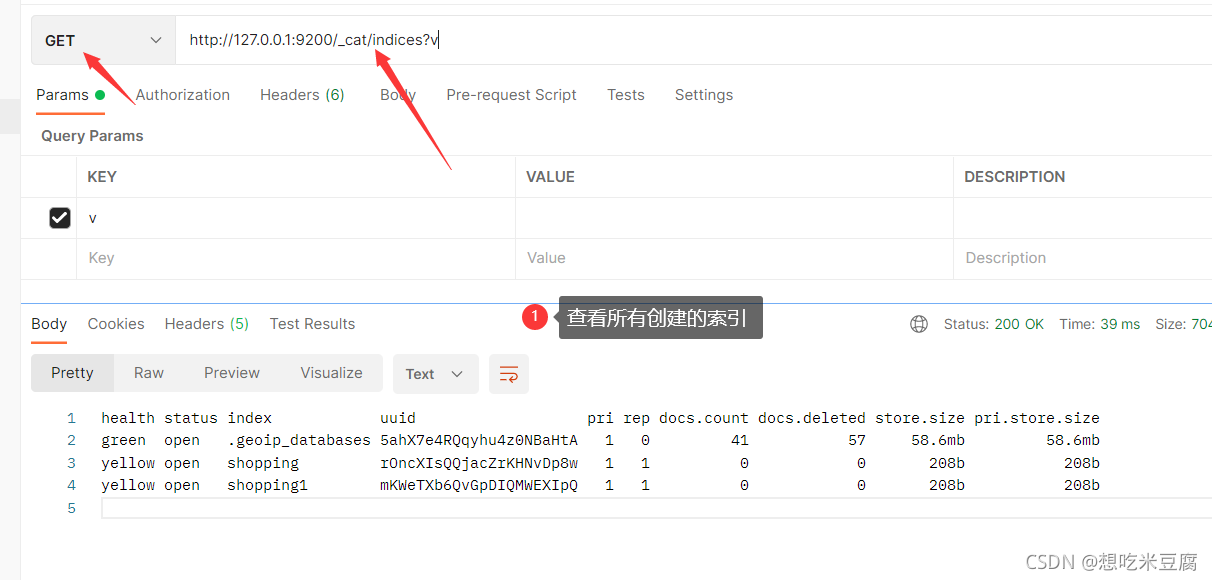Select the Visualize view button
This screenshot has width=1212, height=580.
[x=331, y=373]
